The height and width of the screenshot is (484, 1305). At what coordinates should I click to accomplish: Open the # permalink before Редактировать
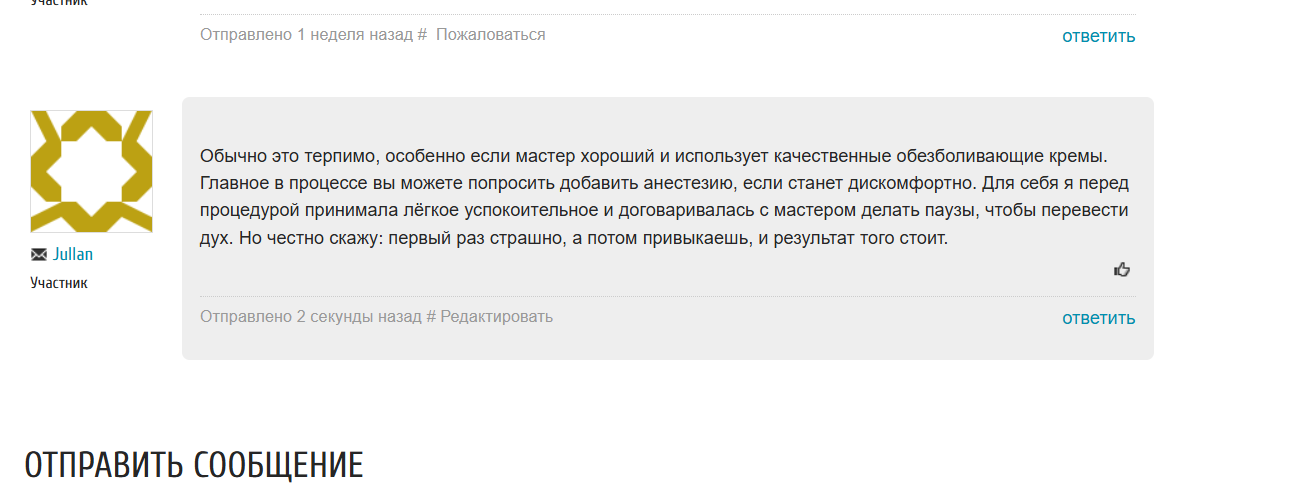(431, 317)
